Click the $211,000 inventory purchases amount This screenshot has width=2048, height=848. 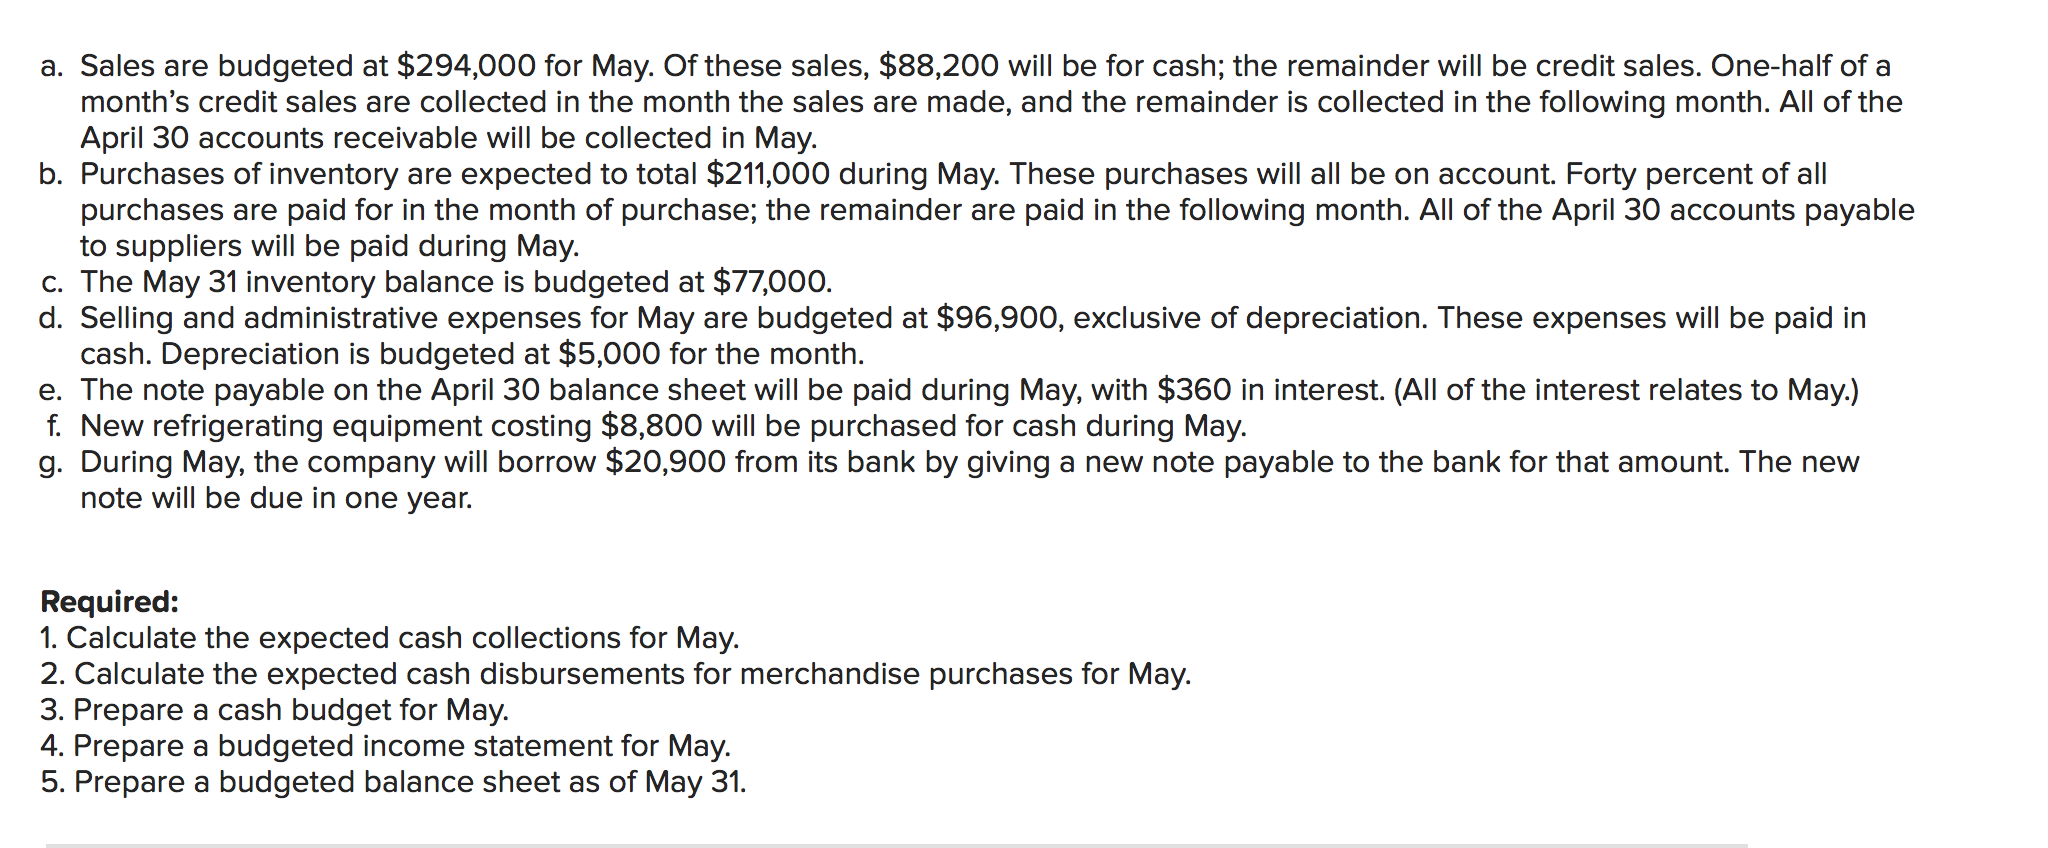(768, 174)
